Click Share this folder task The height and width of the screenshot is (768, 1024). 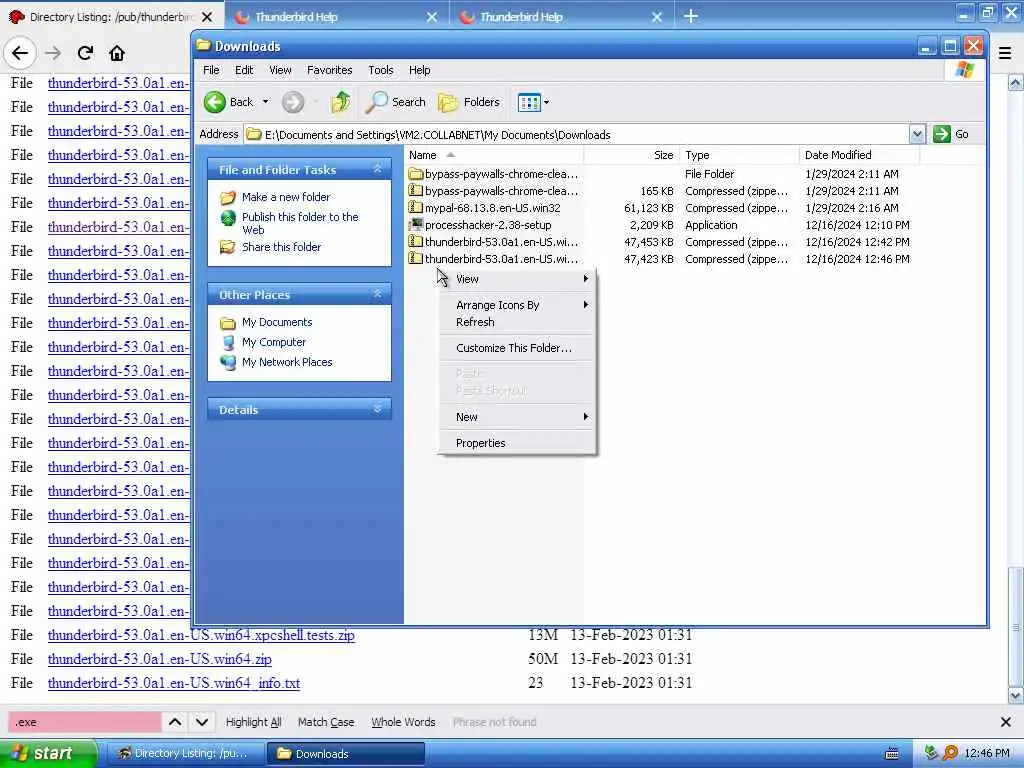pyautogui.click(x=281, y=247)
